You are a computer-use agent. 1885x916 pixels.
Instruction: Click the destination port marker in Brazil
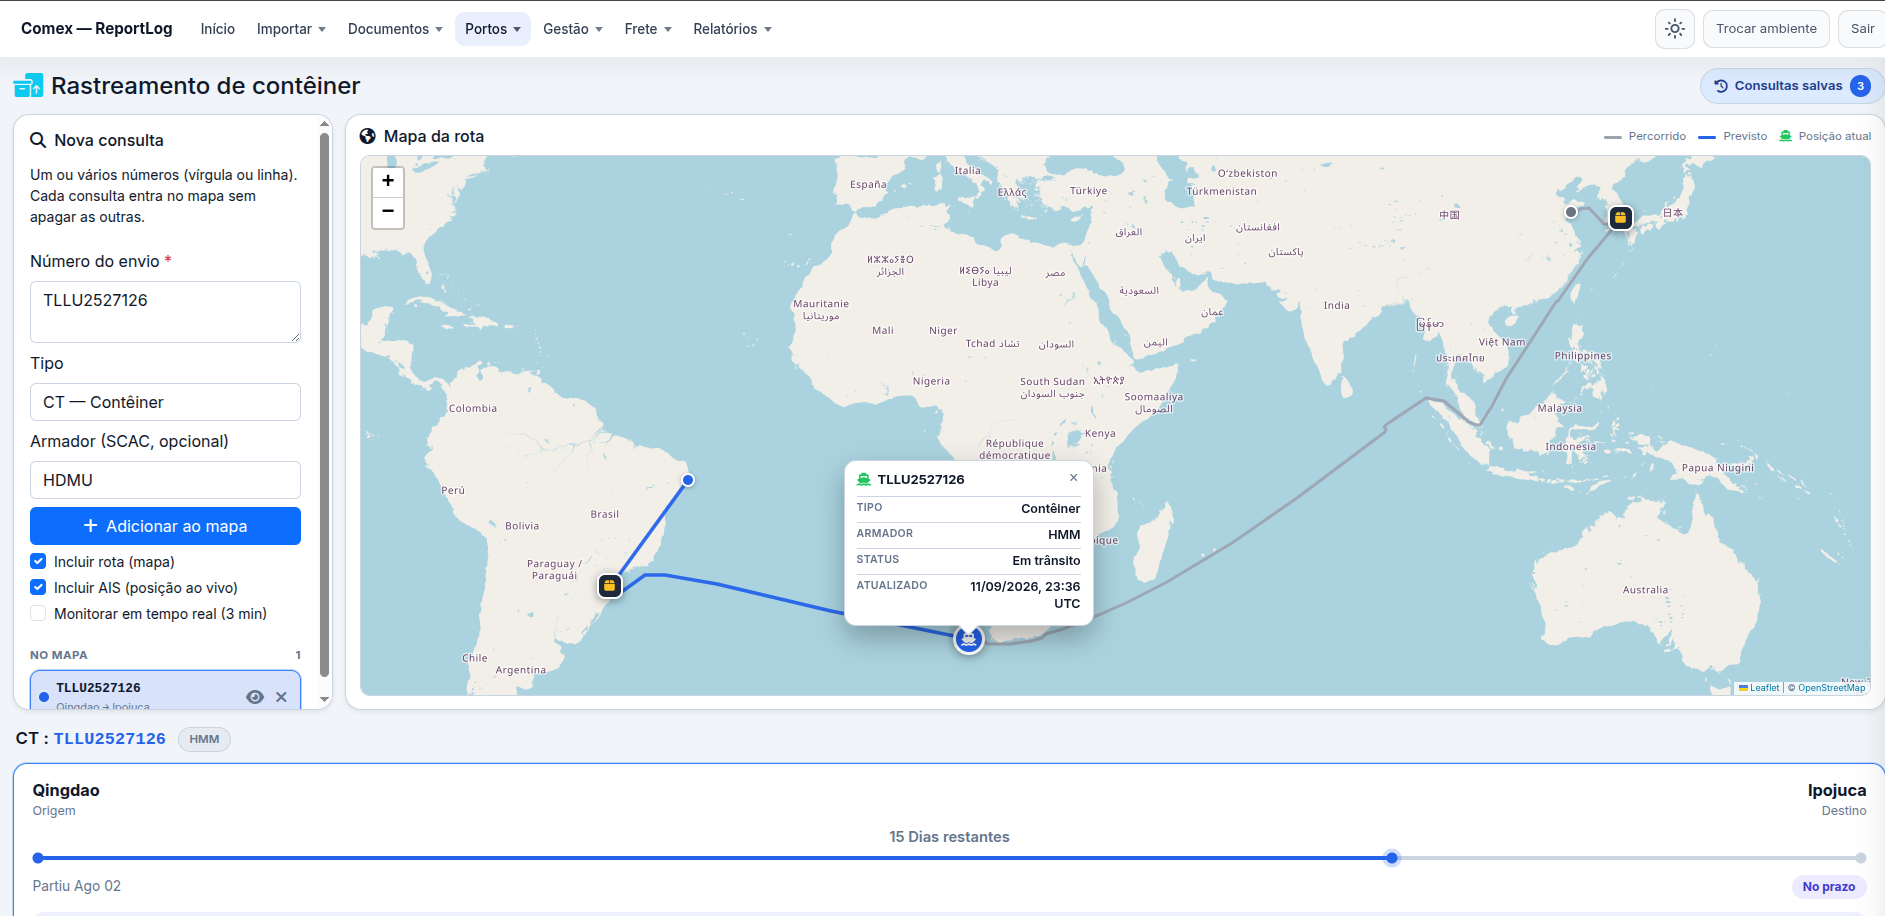tap(610, 586)
